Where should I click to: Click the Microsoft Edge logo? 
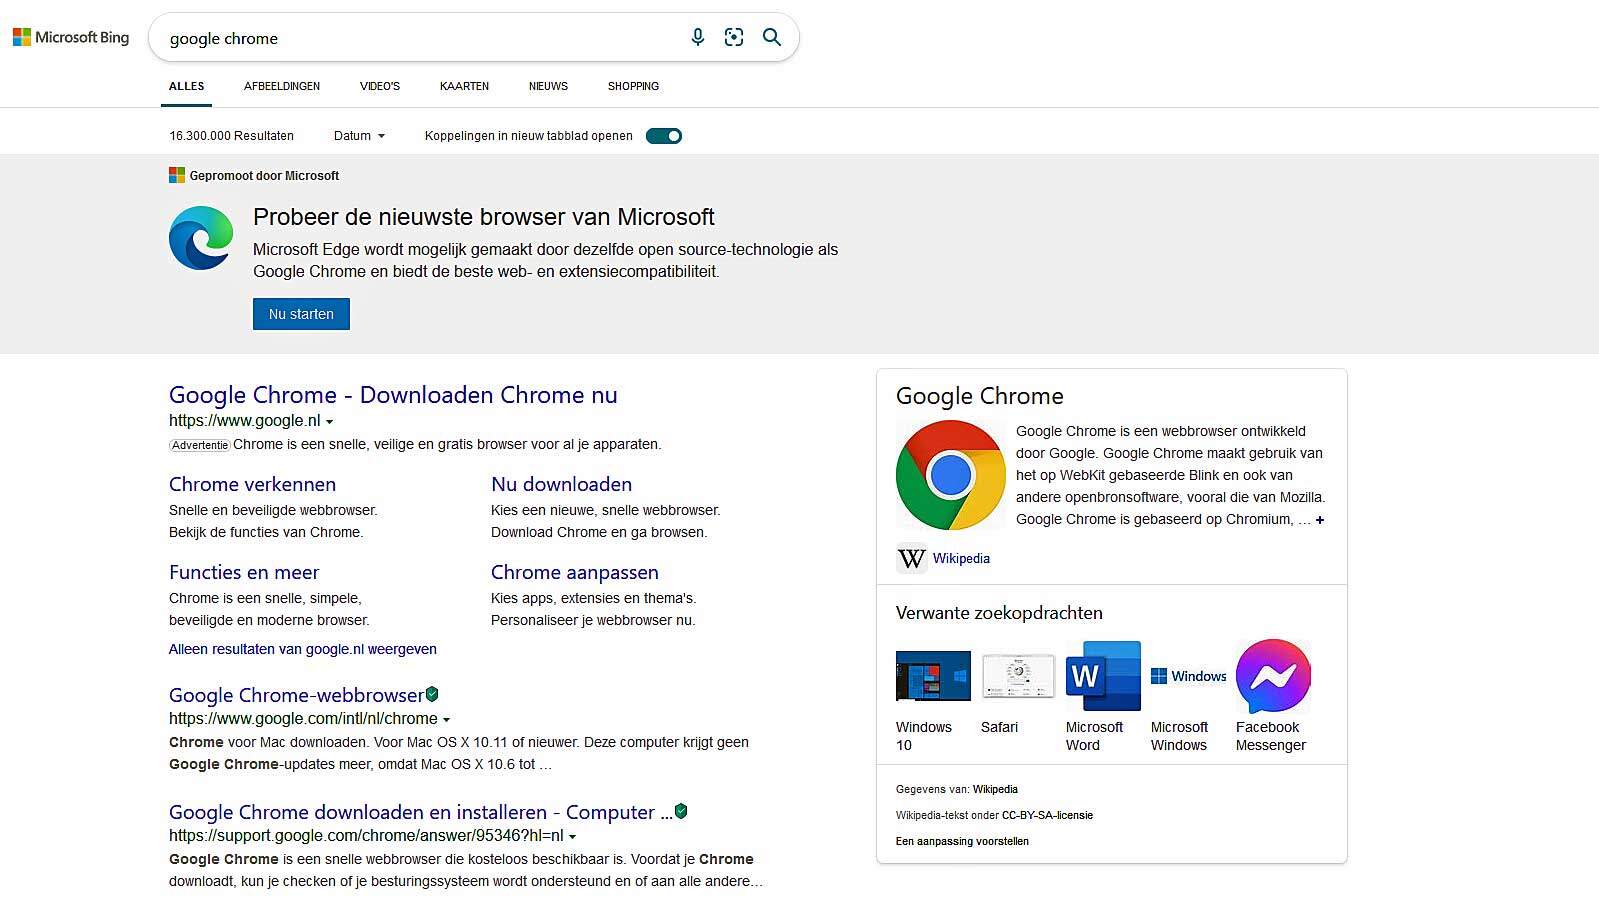[201, 238]
